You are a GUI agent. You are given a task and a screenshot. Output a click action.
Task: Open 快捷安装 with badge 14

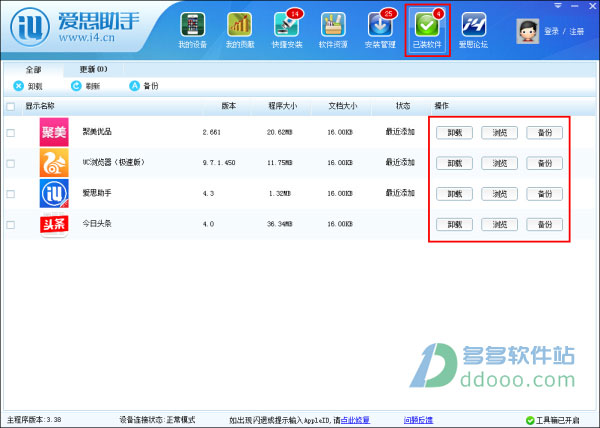tap(287, 30)
